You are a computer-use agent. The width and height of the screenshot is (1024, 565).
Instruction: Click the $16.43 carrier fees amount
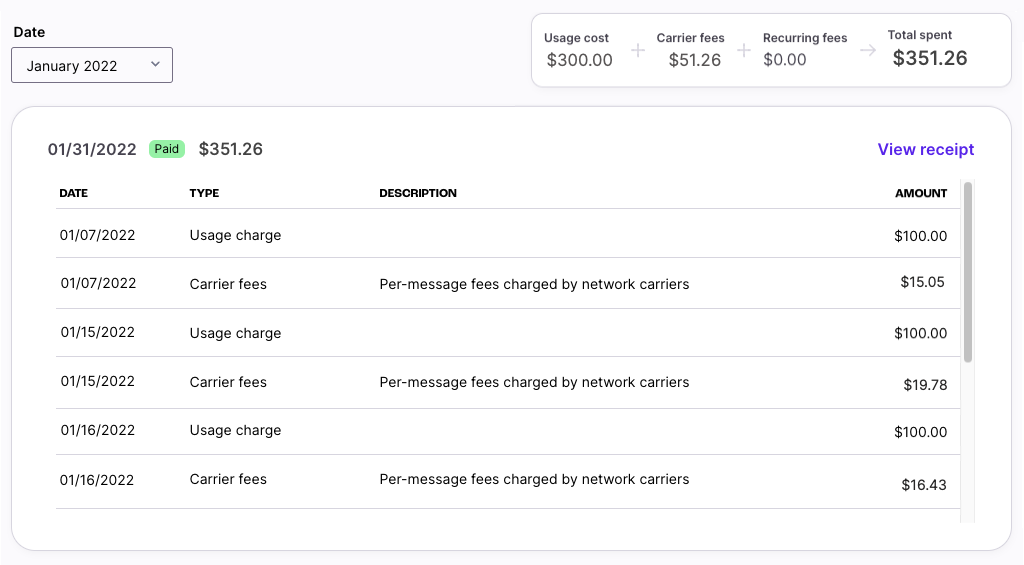[923, 485]
